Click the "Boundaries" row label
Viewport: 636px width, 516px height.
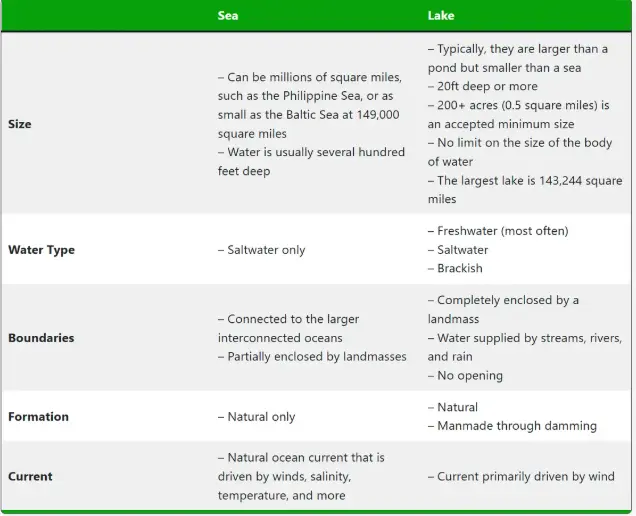[41, 338]
